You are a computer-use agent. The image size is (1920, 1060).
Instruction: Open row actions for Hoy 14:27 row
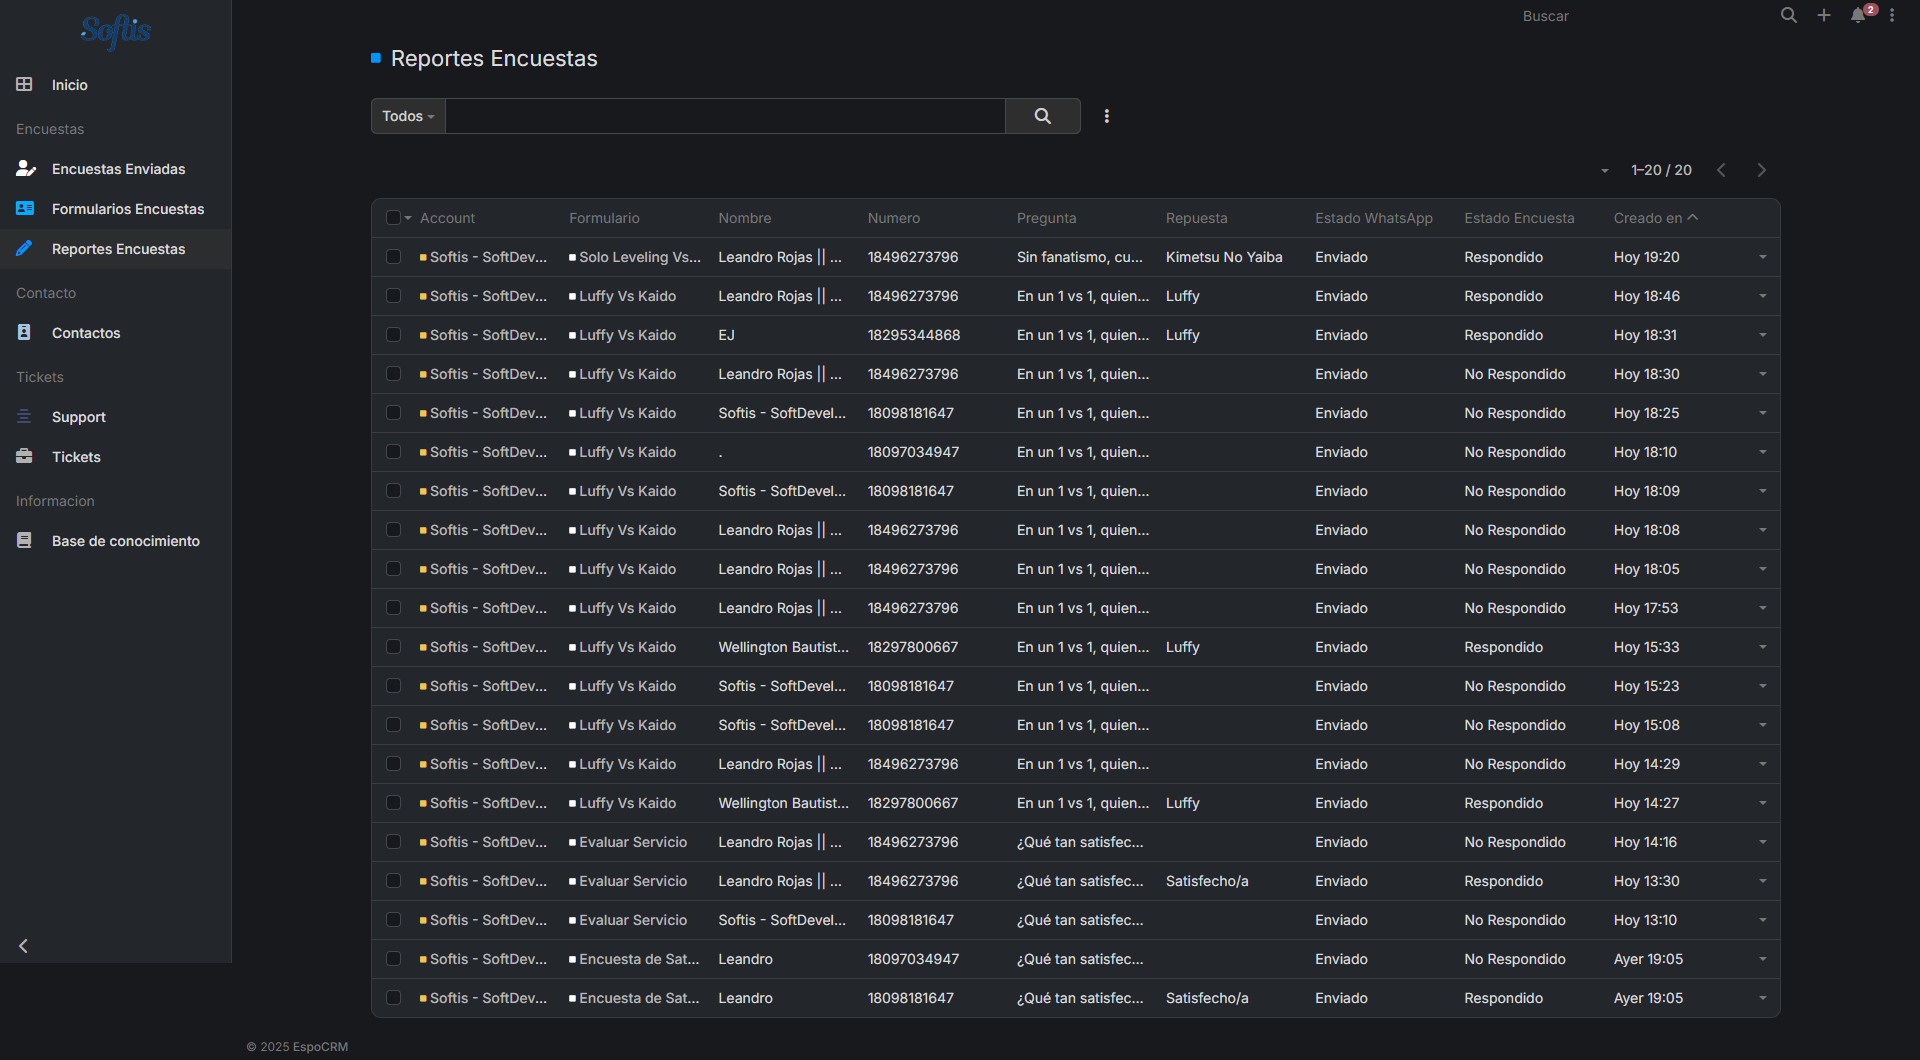(x=1762, y=803)
